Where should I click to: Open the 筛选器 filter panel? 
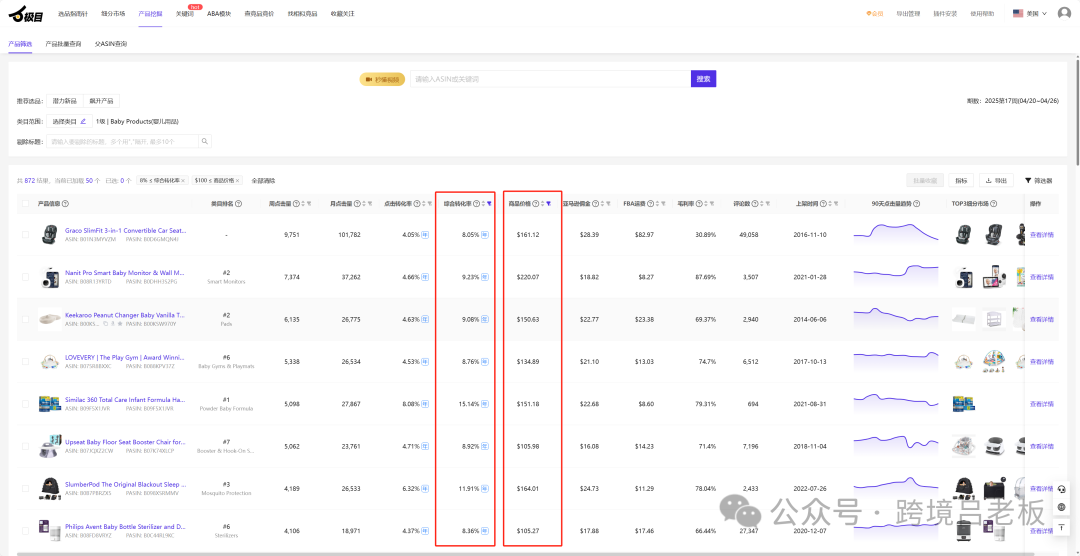(x=1038, y=180)
